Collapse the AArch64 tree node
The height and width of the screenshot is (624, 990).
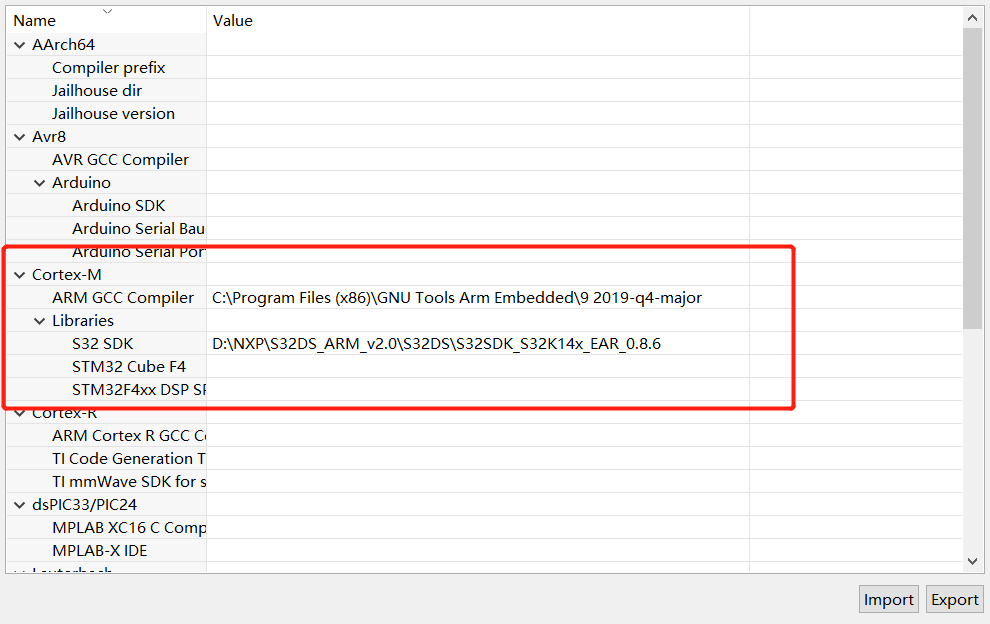pos(20,45)
